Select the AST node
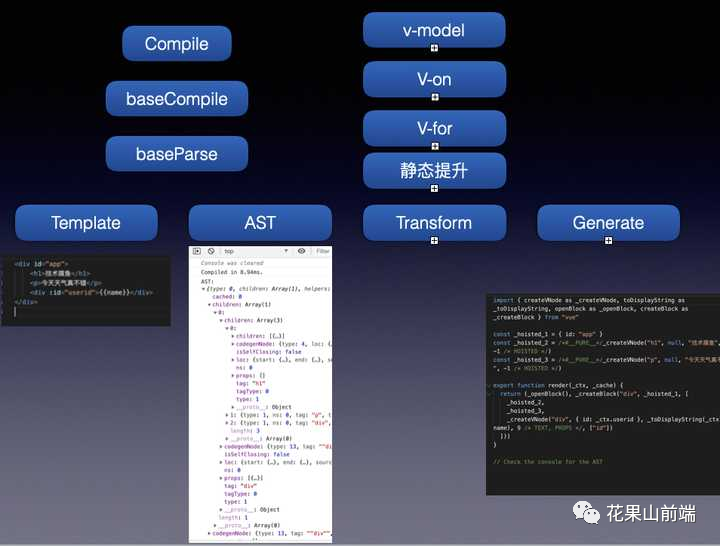 pyautogui.click(x=260, y=223)
